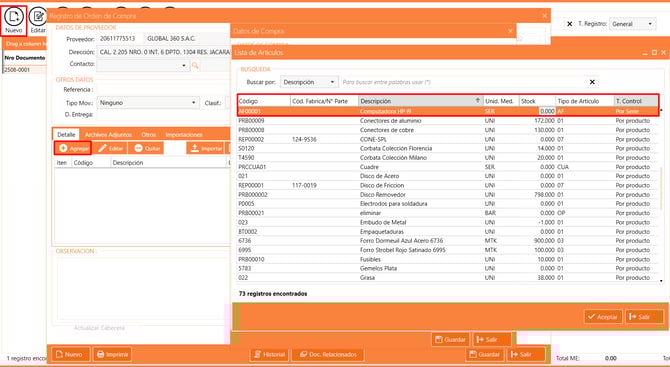Screen dimensions: 670x367
Task: Click the magnifier icon next to Contacto
Action: click(x=194, y=65)
